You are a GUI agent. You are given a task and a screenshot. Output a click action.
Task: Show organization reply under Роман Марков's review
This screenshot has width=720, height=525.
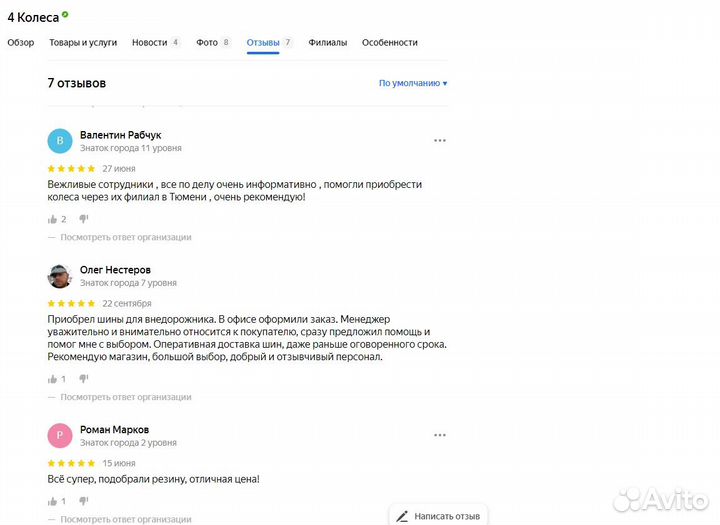(125, 519)
